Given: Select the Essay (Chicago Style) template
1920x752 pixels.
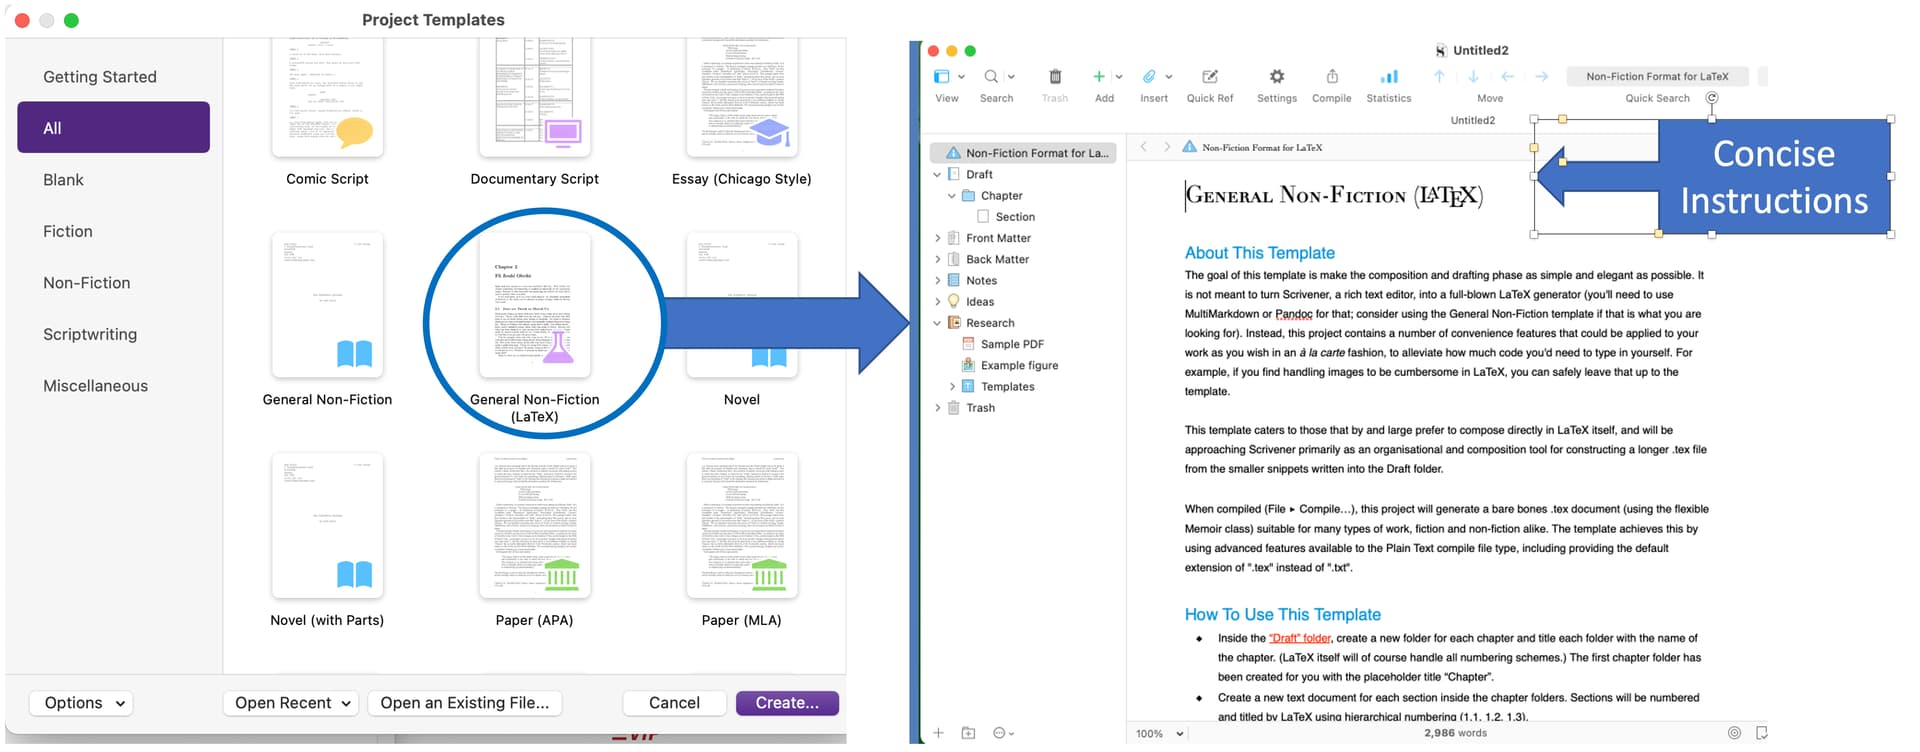Looking at the screenshot, I should (742, 98).
